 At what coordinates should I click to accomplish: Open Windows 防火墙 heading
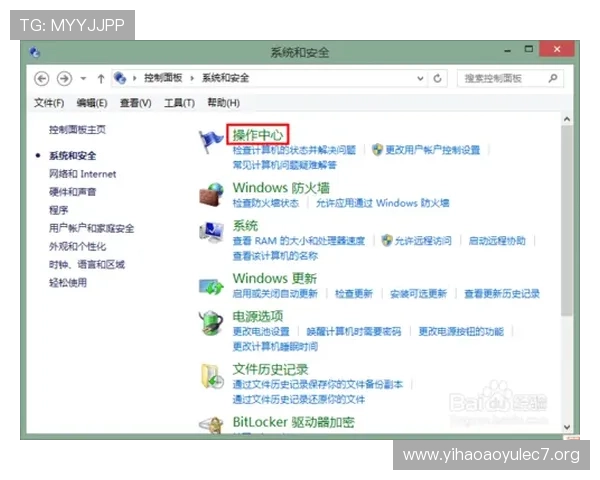[x=281, y=188]
